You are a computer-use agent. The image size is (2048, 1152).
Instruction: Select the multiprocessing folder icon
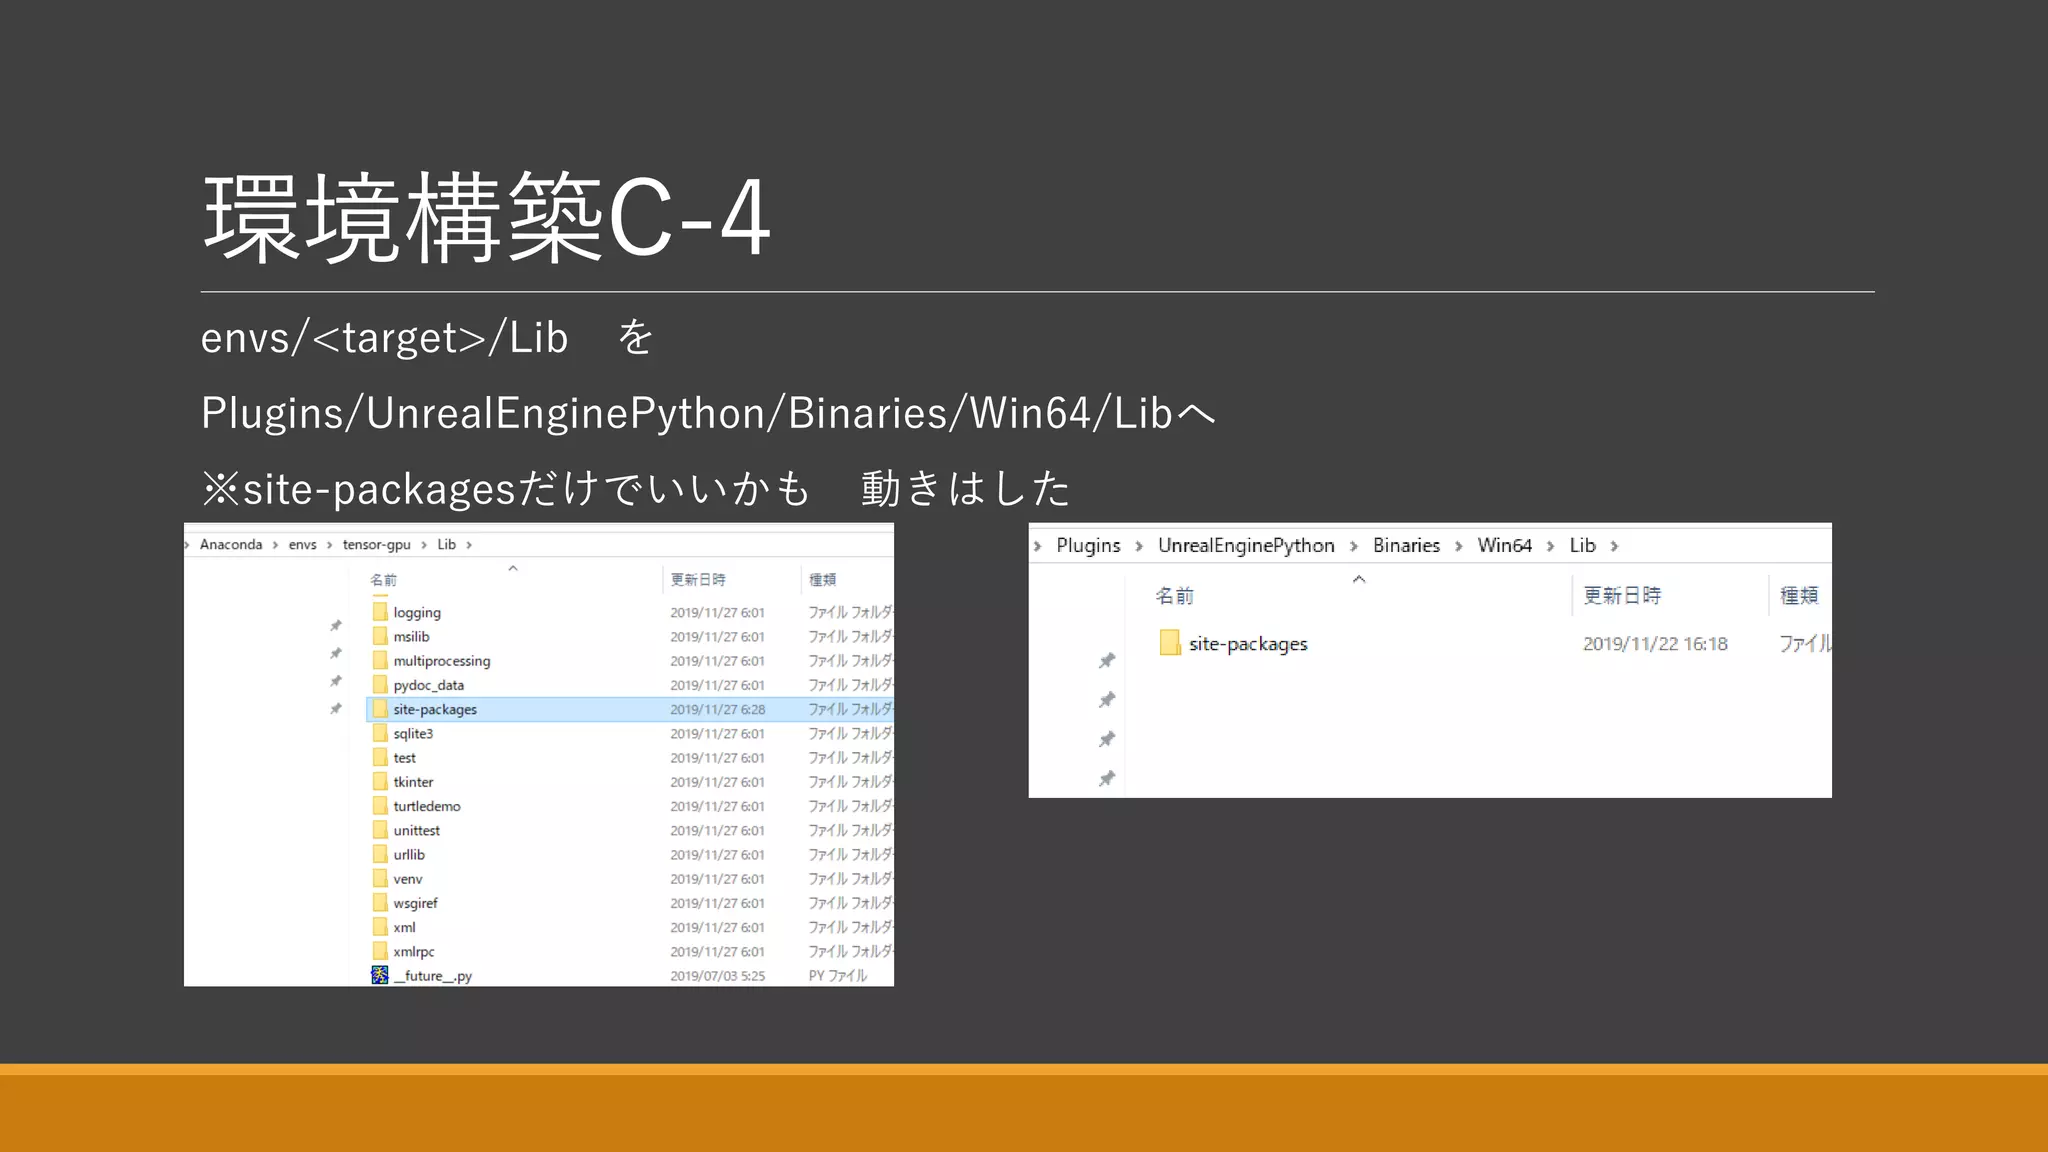click(380, 660)
